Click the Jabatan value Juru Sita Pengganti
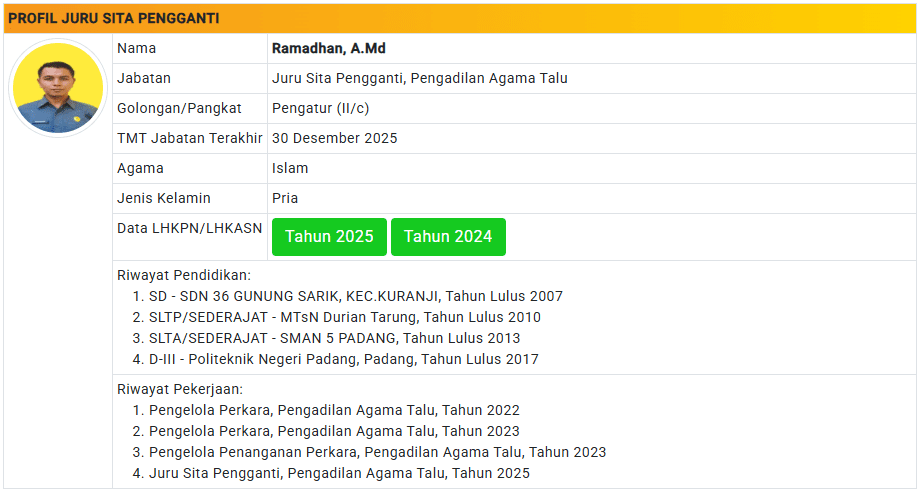Screen dimensions: 922x495 pos(419,78)
